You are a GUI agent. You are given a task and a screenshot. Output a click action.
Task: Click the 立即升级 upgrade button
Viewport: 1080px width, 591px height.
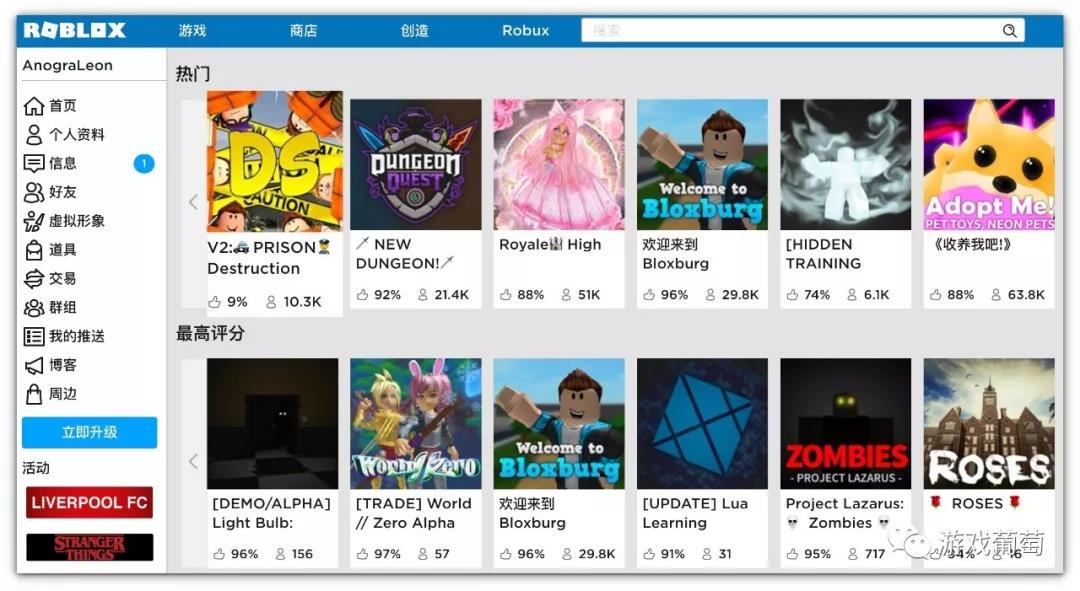90,433
